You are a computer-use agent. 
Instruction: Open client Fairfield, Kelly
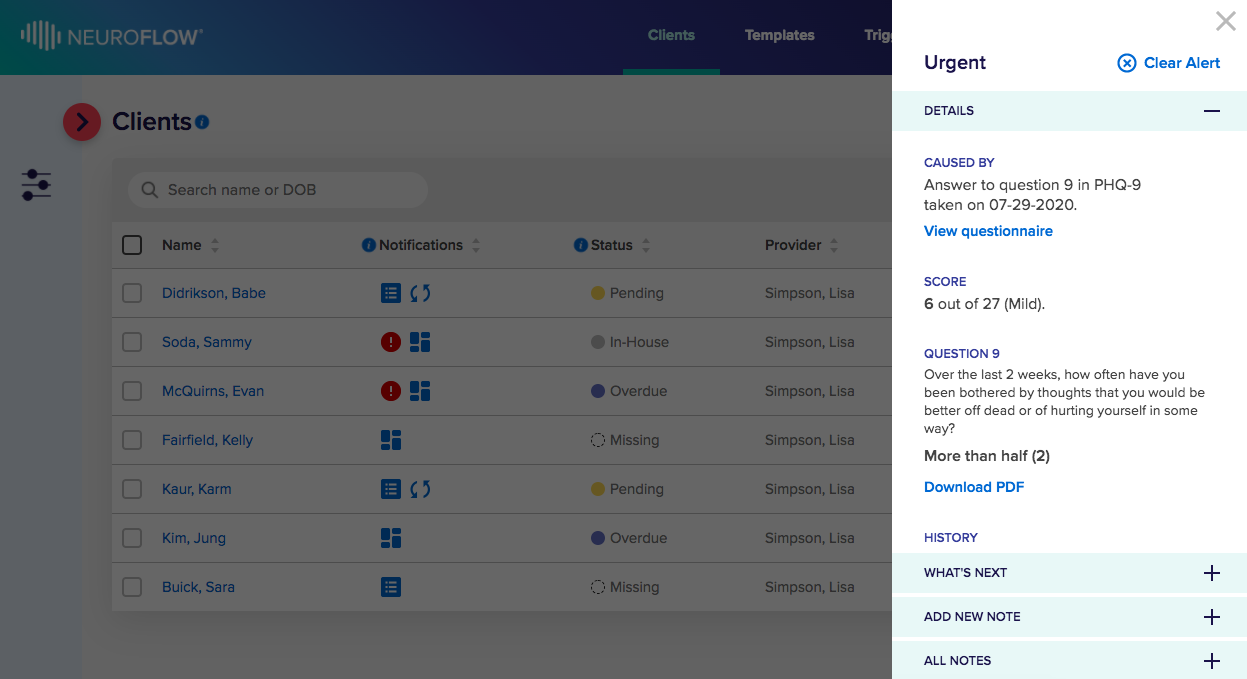click(207, 440)
